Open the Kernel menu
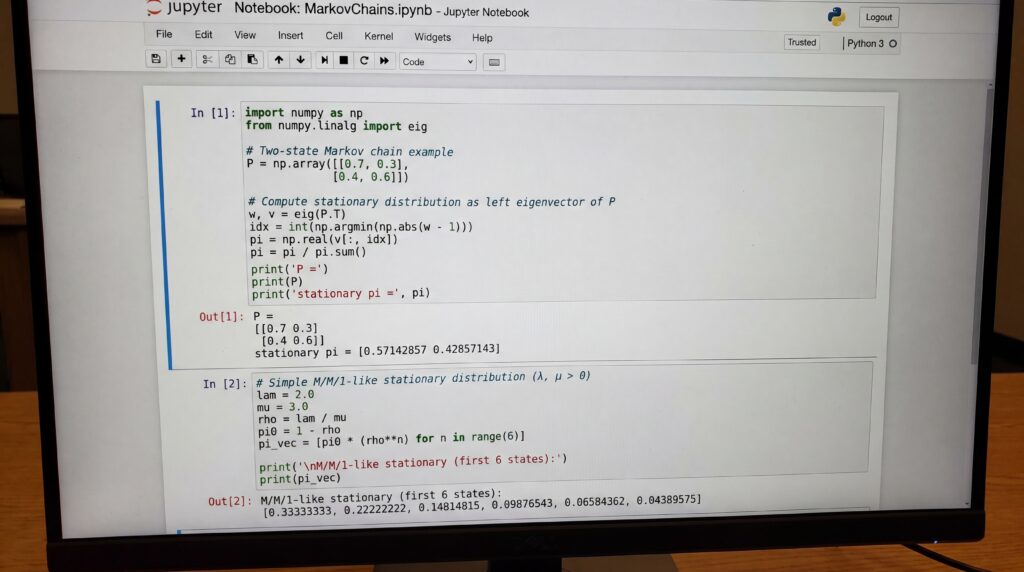The width and height of the screenshot is (1024, 572). 379,37
